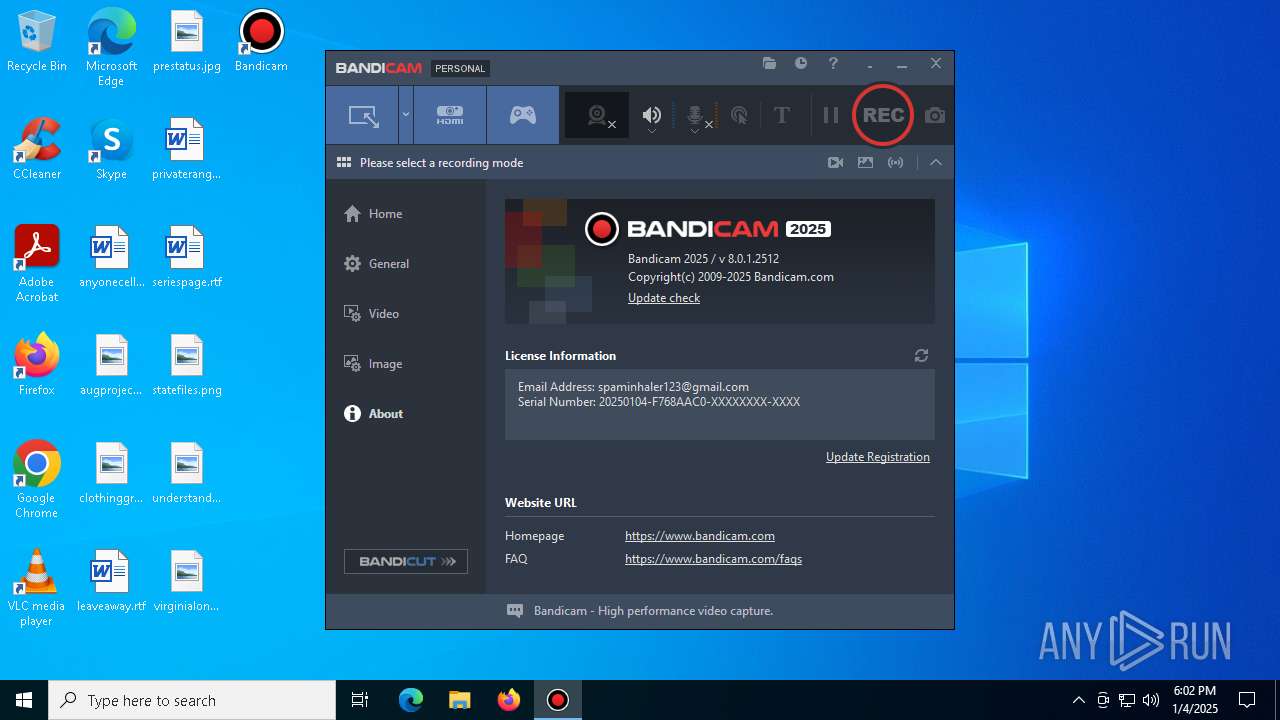Screen dimensions: 1280x720
Task: Open the taskbar clock and date
Action: point(1195,700)
